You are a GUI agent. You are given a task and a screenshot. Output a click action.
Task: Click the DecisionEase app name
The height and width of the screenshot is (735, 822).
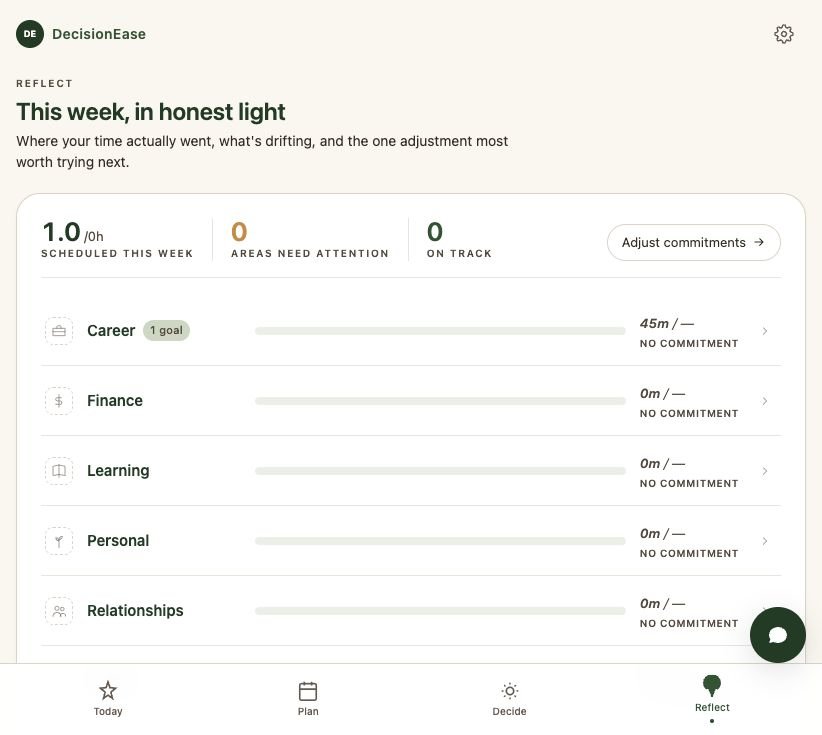[x=99, y=34]
